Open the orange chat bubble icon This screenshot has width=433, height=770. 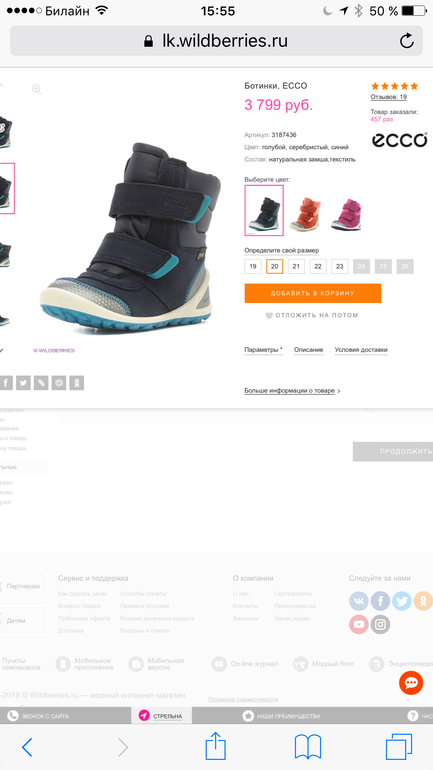(x=411, y=683)
